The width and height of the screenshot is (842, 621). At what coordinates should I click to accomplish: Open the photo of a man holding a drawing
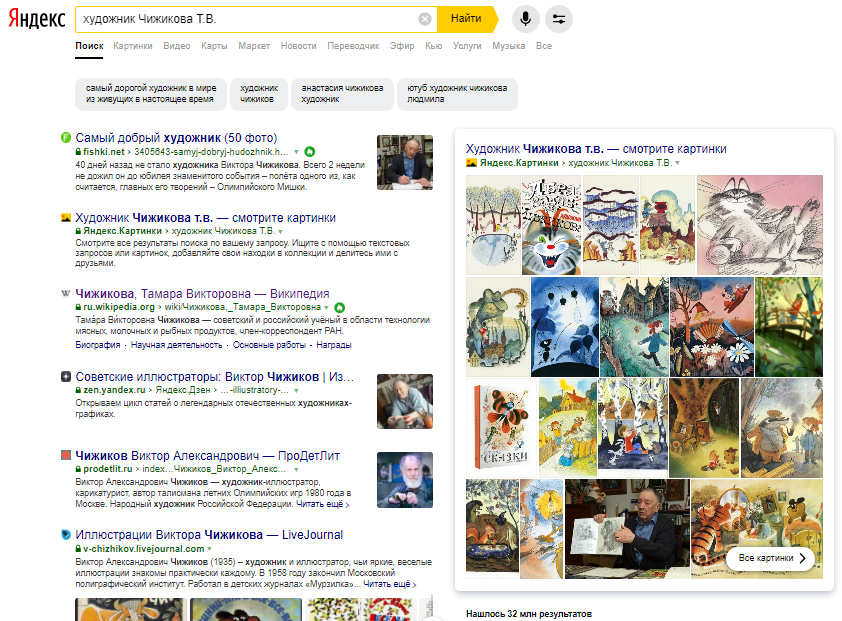click(627, 529)
